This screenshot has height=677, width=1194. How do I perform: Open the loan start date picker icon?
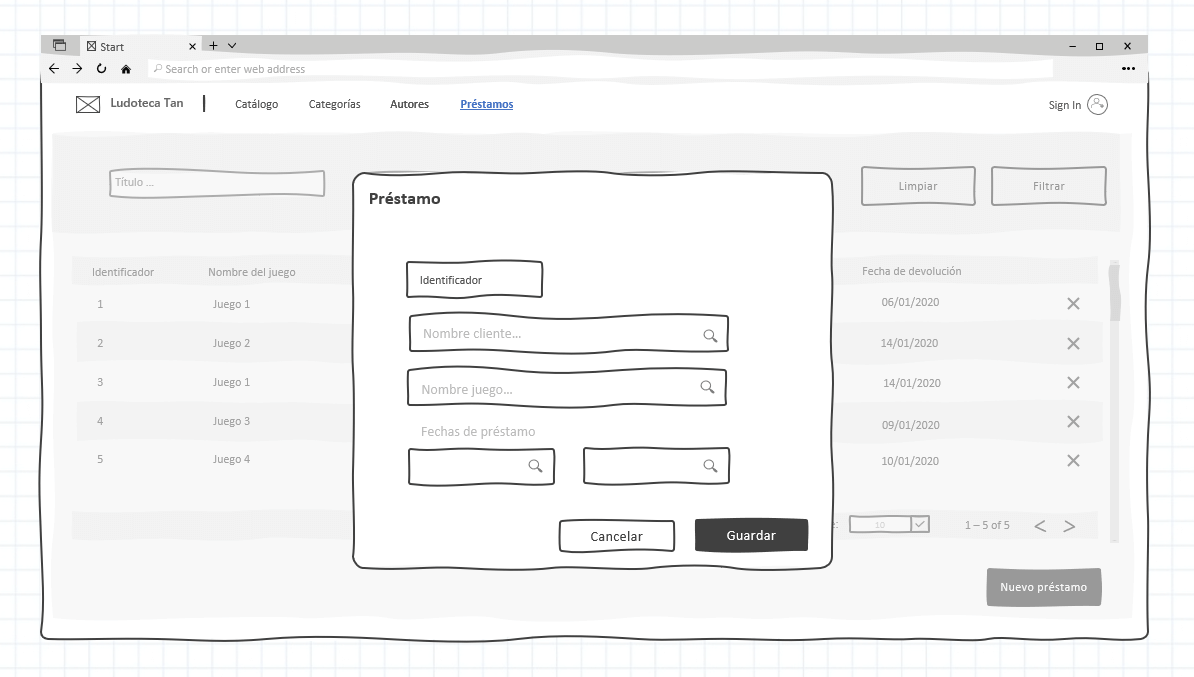pyautogui.click(x=535, y=466)
